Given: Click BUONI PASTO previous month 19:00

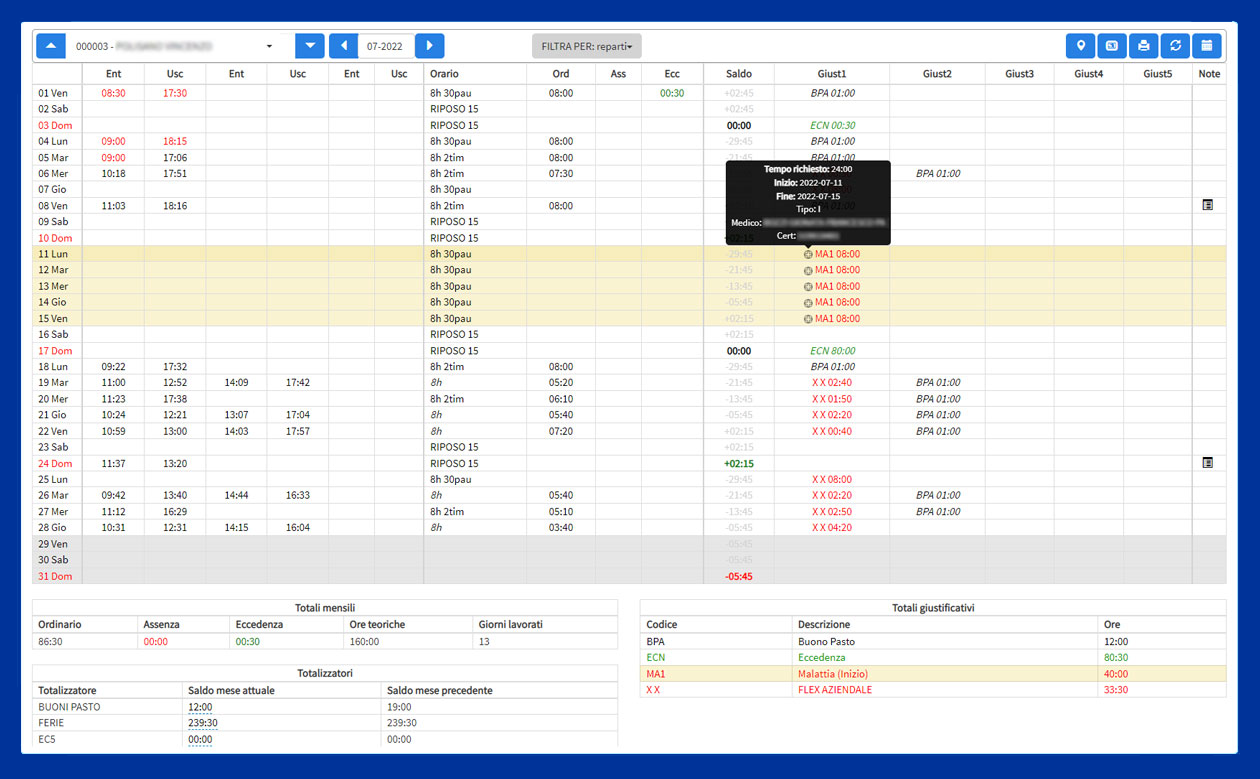Looking at the screenshot, I should click(400, 707).
